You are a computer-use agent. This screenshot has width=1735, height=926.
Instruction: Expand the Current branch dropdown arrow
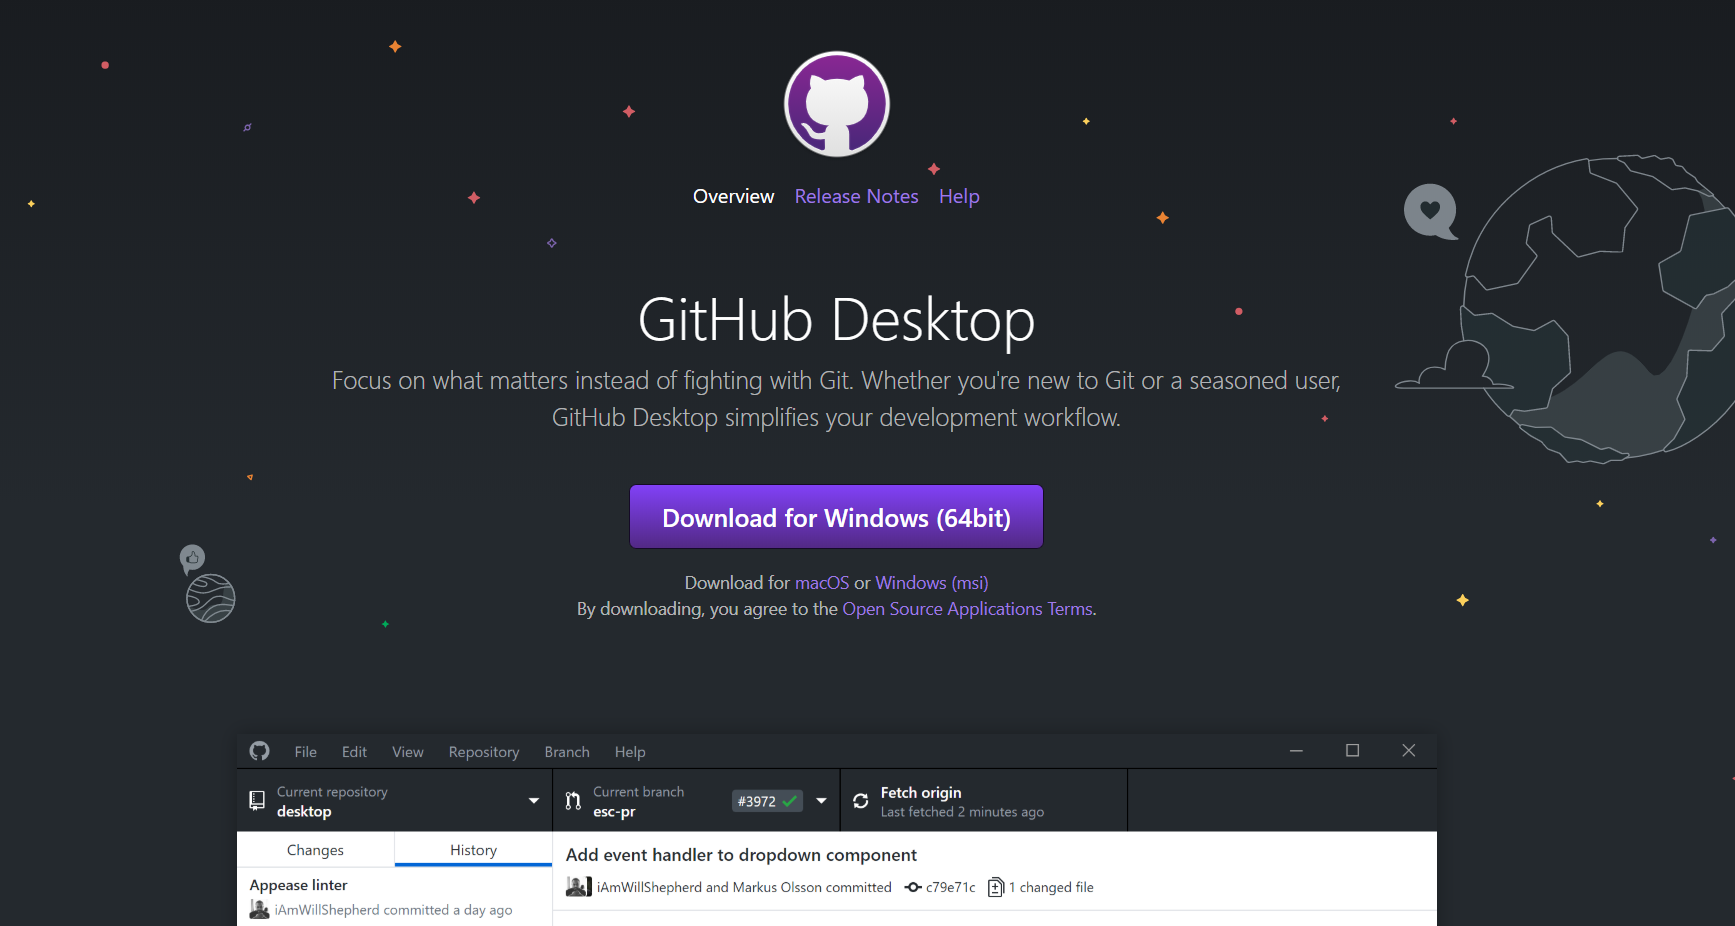click(x=822, y=801)
